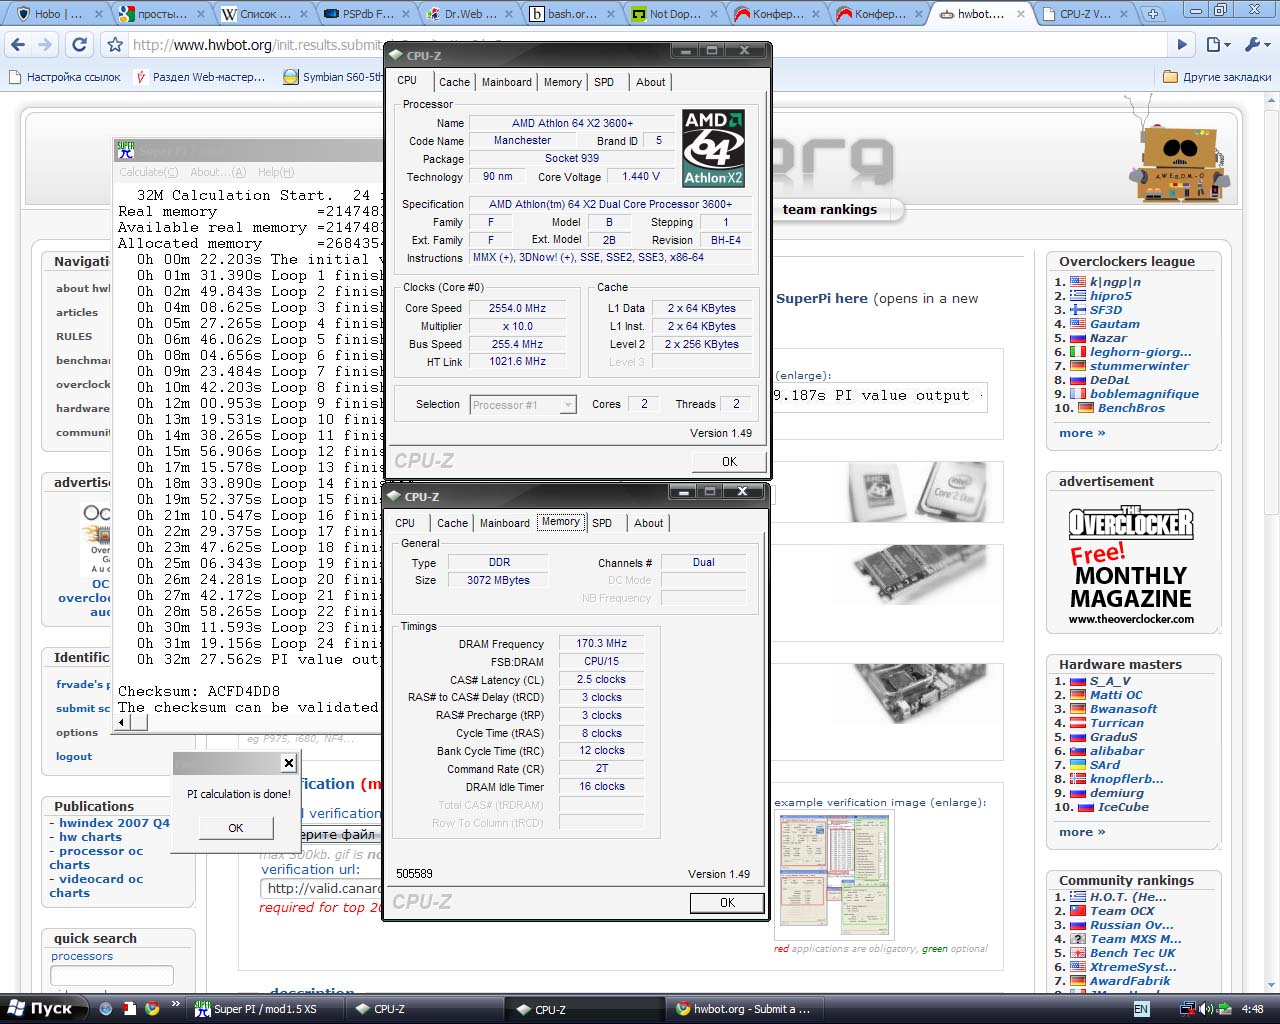The height and width of the screenshot is (1024, 1280).
Task: Reload the hwbot page
Action: point(79,45)
